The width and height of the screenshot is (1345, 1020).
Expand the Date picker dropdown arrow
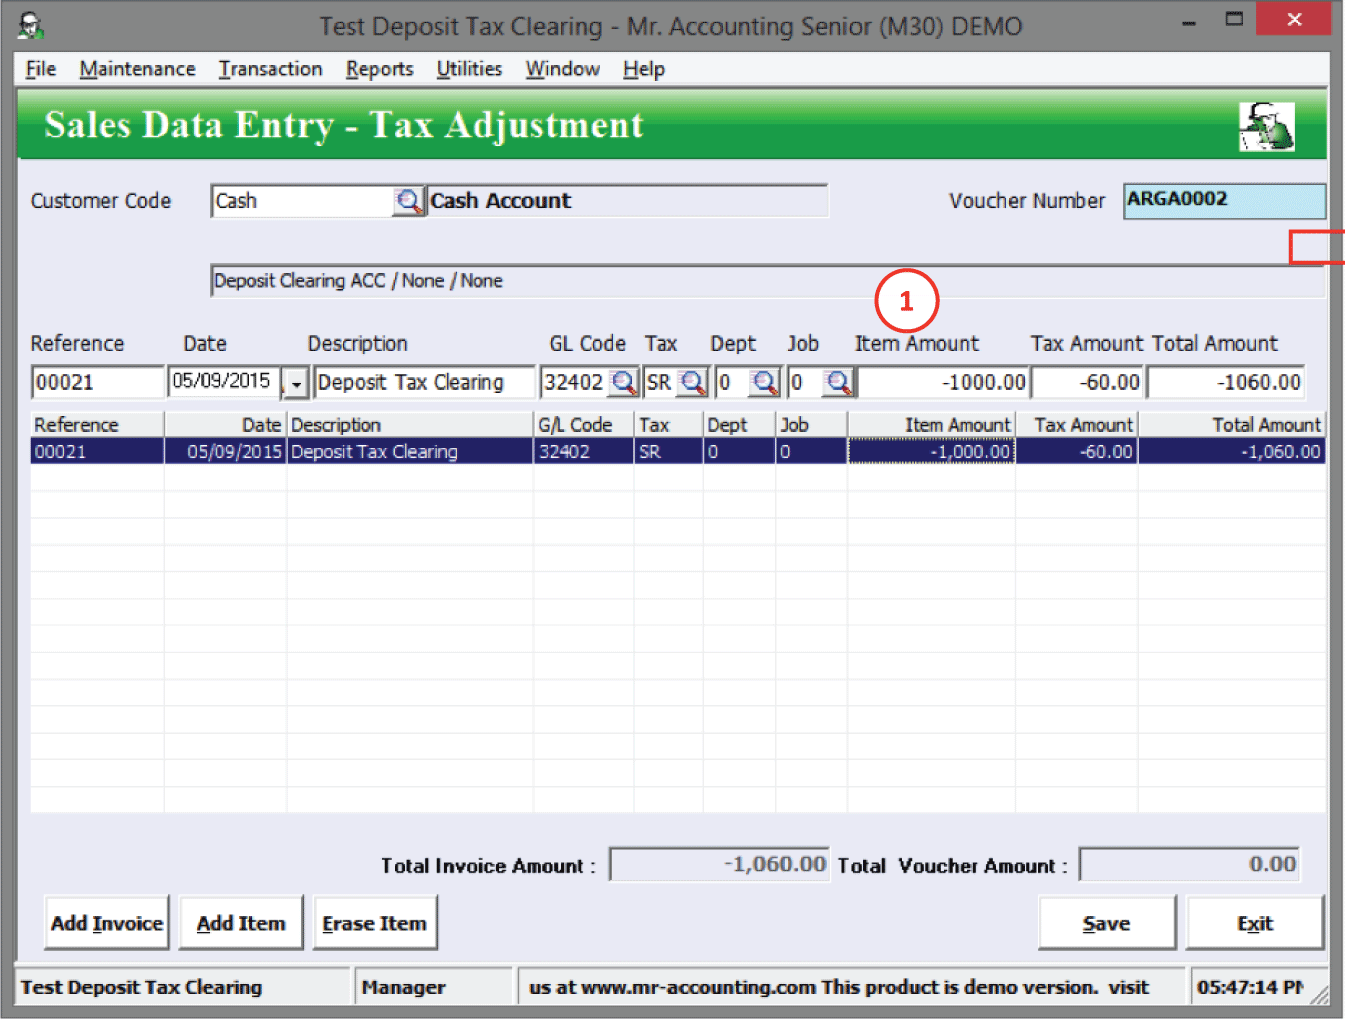(296, 383)
